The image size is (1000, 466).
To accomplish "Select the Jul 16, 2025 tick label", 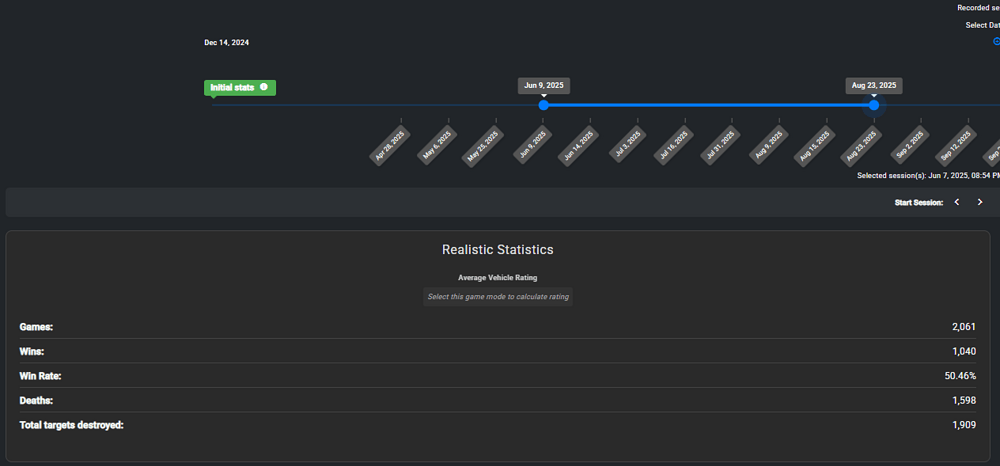I will [x=673, y=145].
